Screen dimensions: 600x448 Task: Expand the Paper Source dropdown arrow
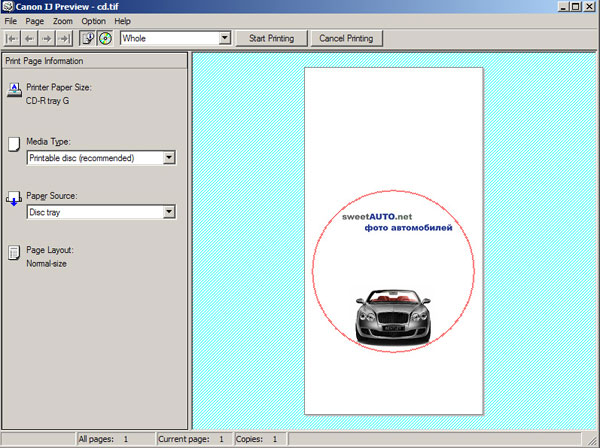coord(169,212)
